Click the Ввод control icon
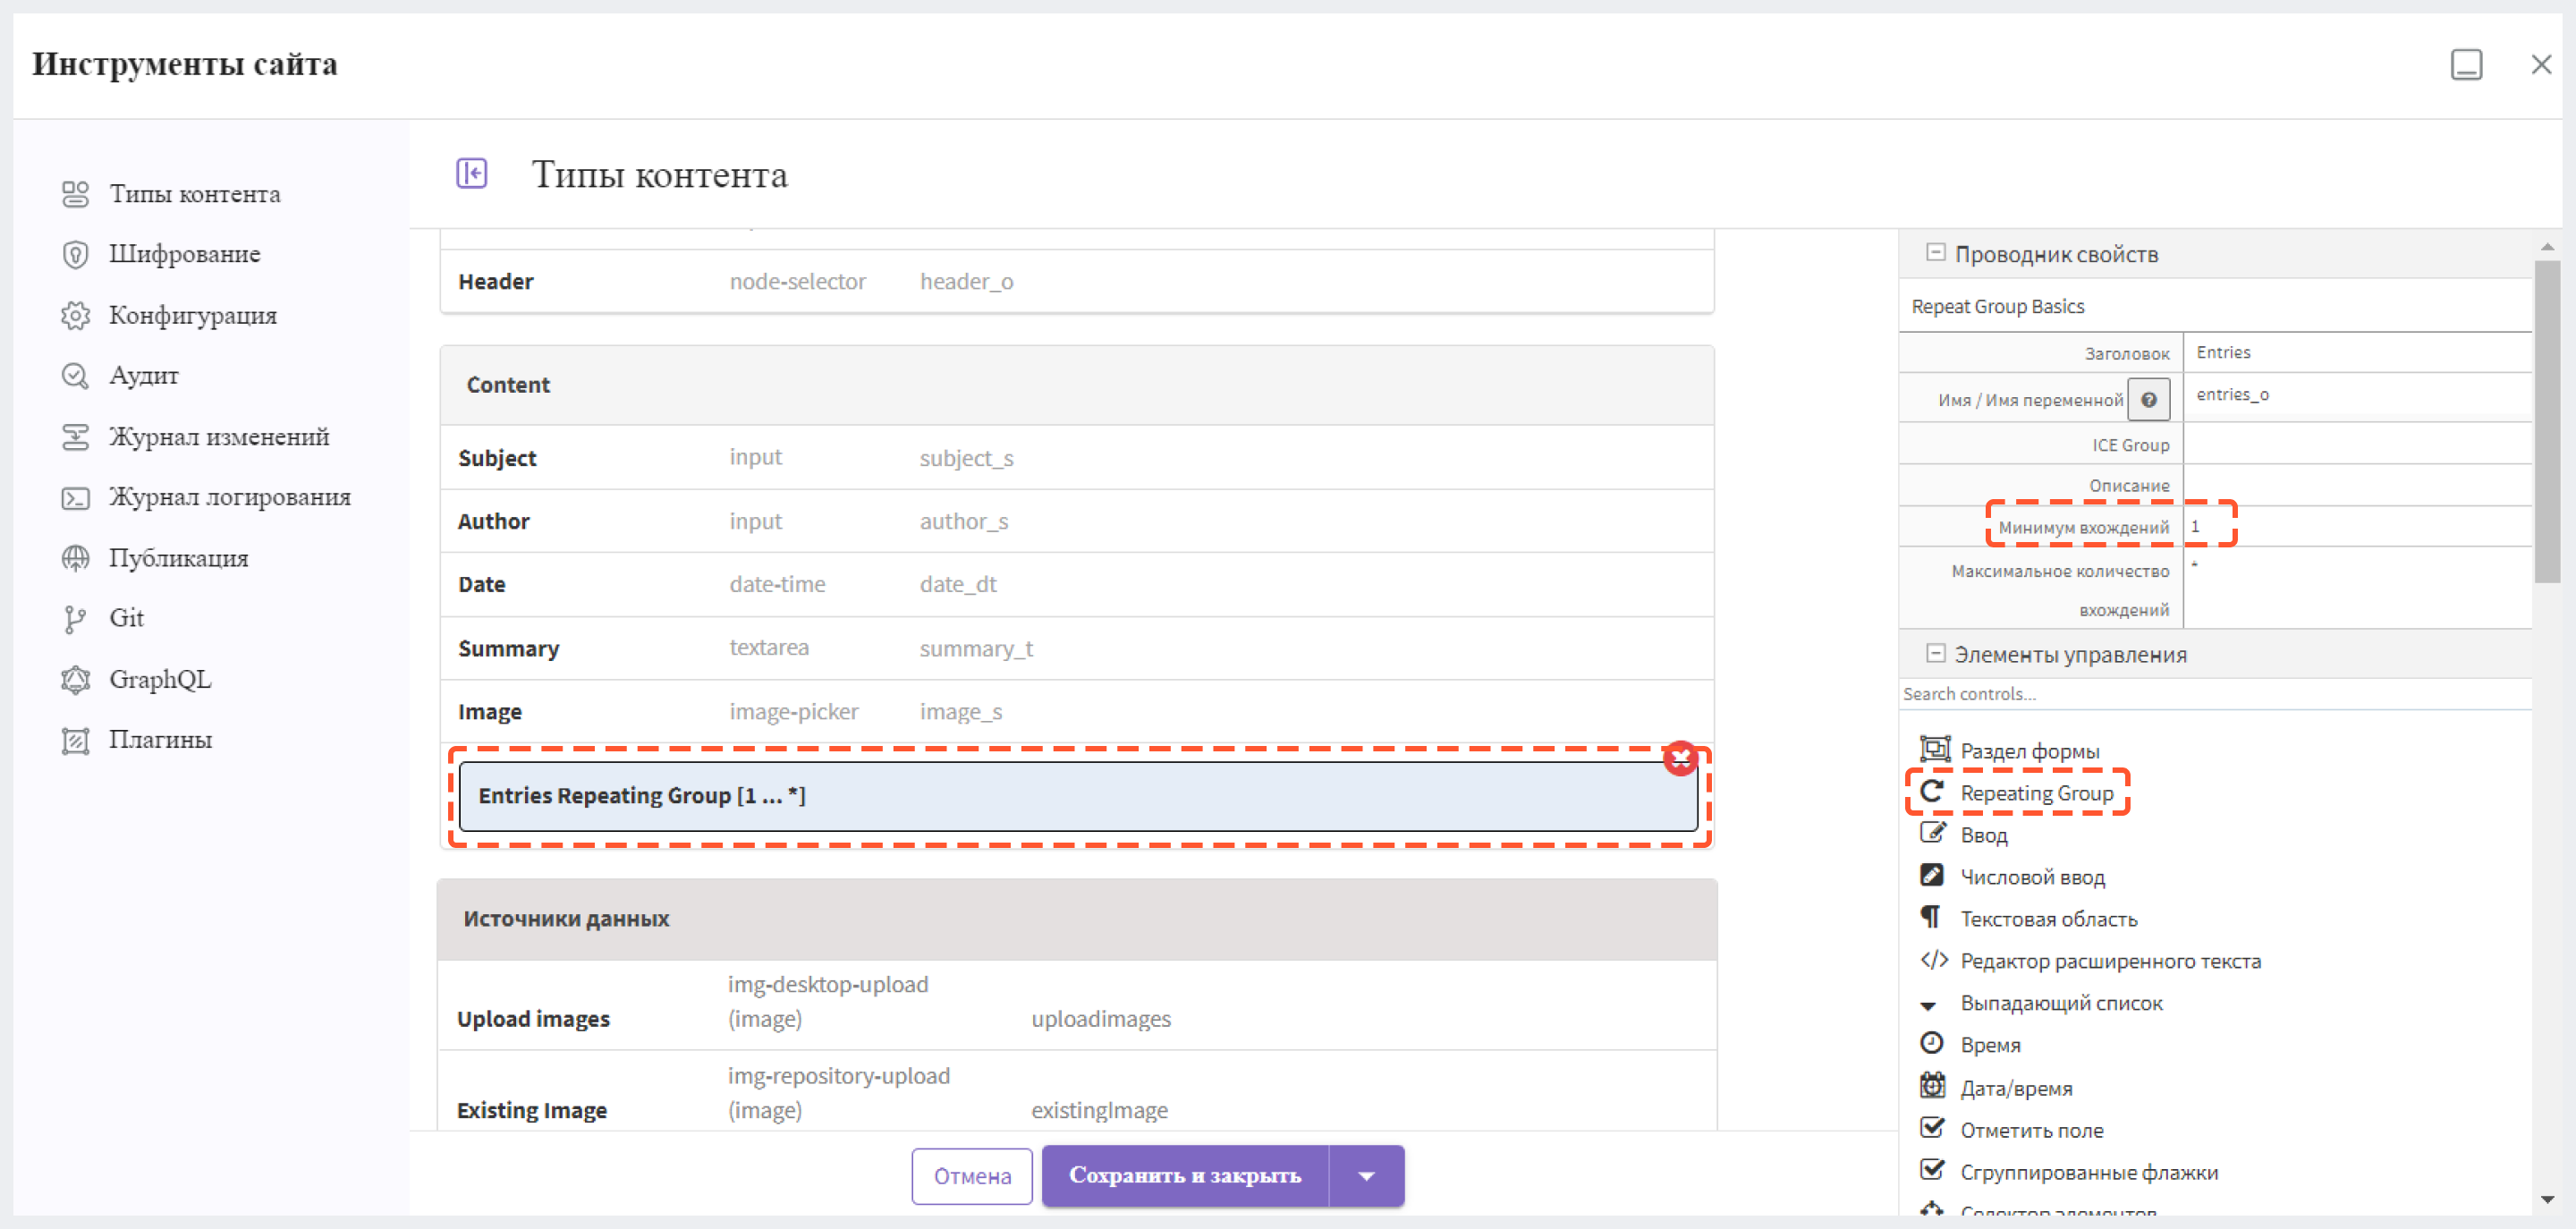The image size is (2576, 1229). pyautogui.click(x=1932, y=833)
